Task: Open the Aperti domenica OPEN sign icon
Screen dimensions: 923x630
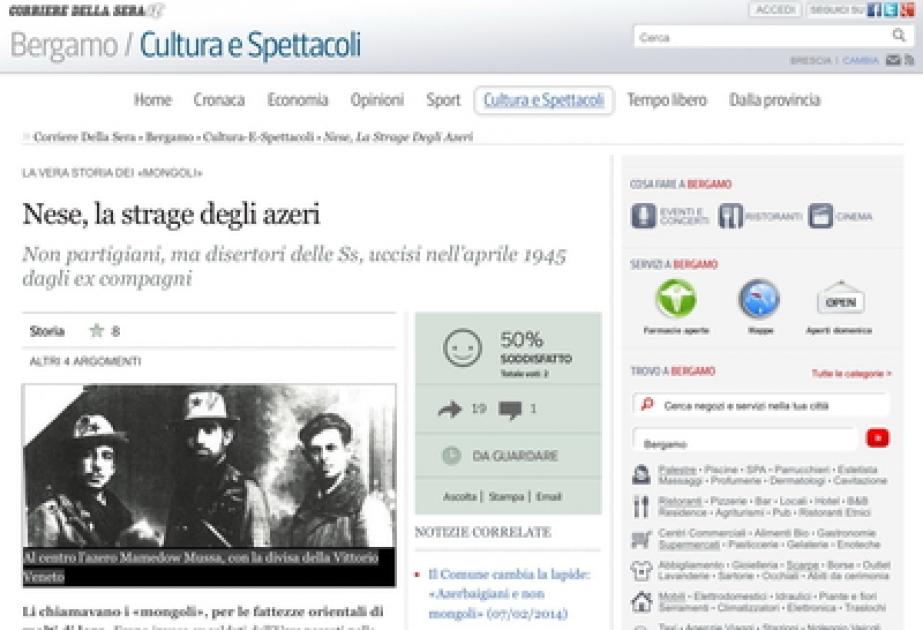Action: [x=840, y=299]
